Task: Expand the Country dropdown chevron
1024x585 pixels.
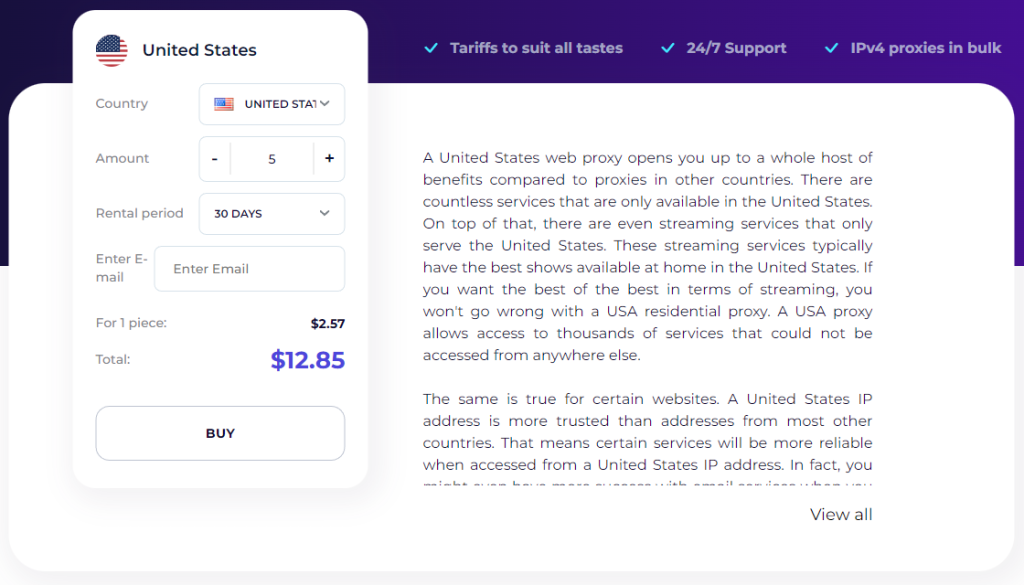Action: click(325, 104)
